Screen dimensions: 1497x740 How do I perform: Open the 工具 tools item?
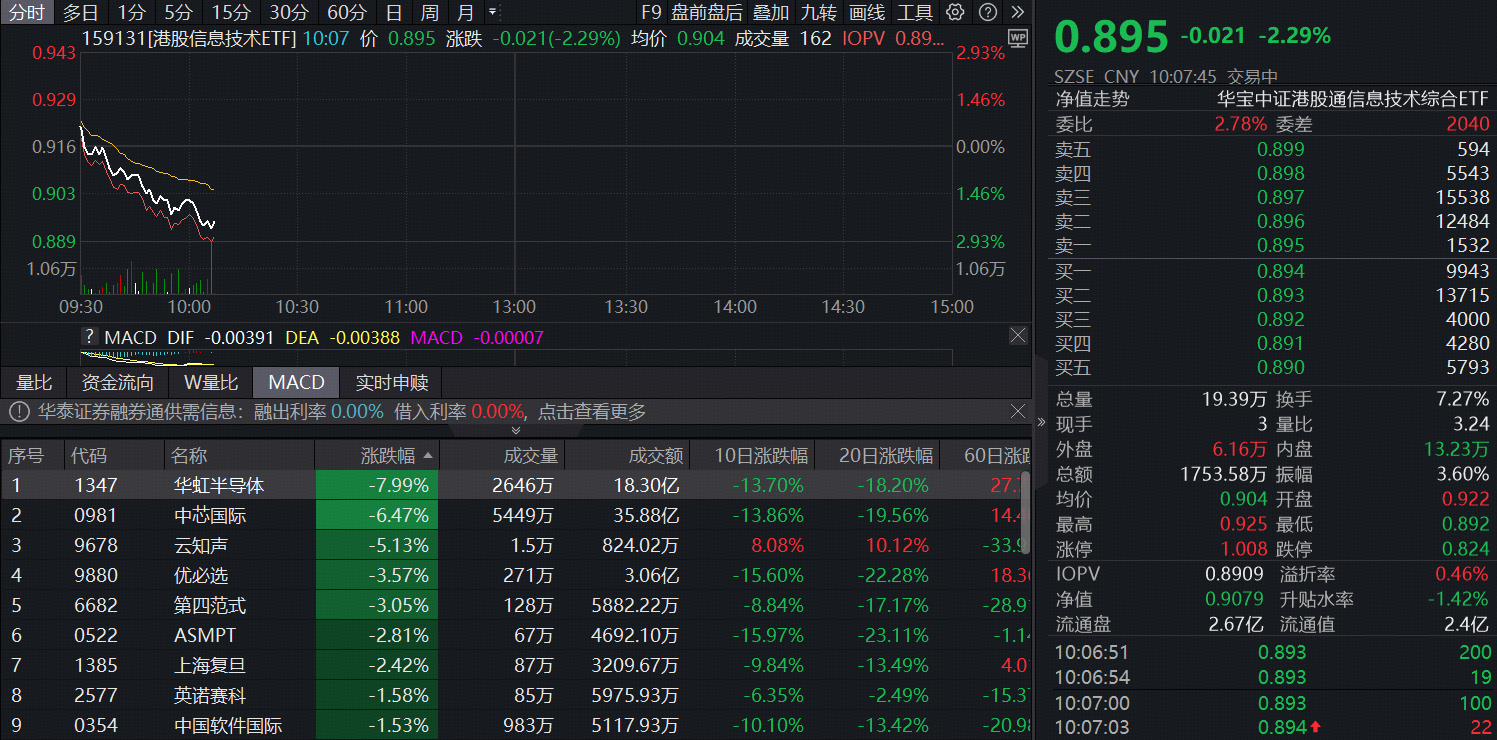click(x=915, y=14)
